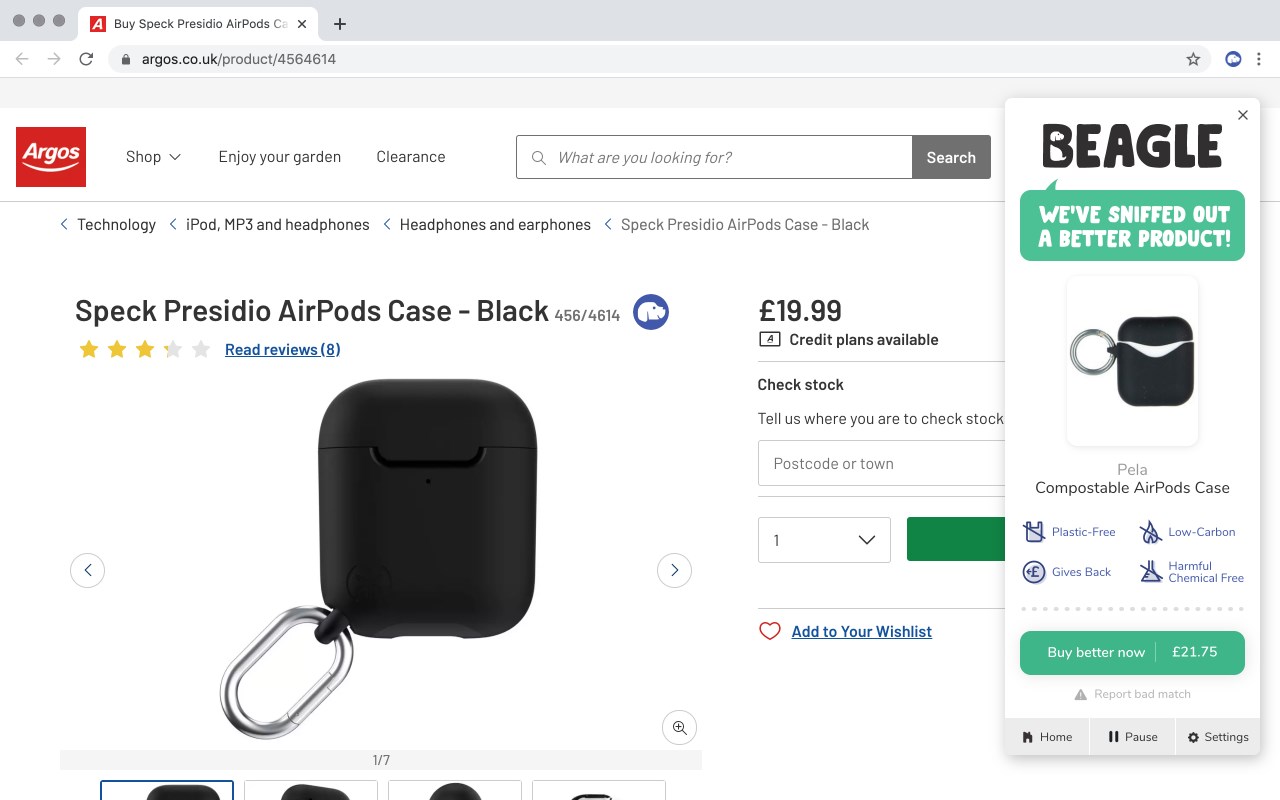Open Chrome's three-dot menu
The height and width of the screenshot is (800, 1280).
tap(1260, 59)
